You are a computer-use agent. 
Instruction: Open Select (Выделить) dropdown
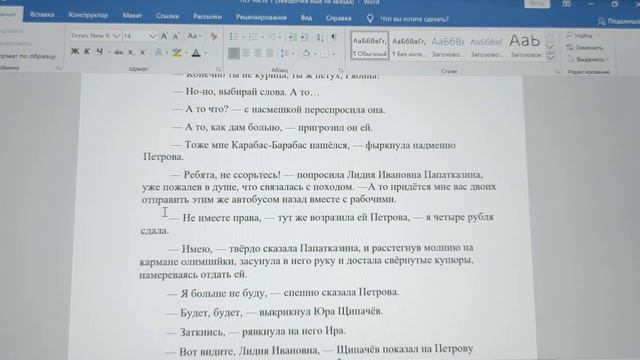point(588,60)
